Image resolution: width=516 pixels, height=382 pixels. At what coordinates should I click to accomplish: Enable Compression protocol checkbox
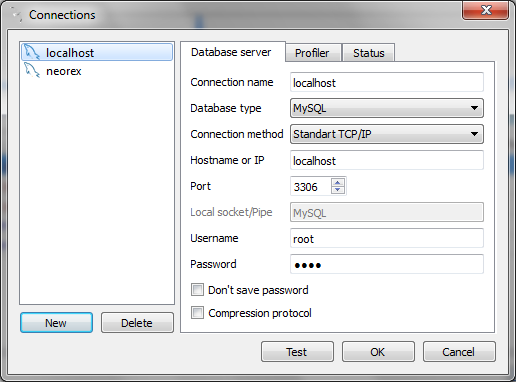click(197, 313)
